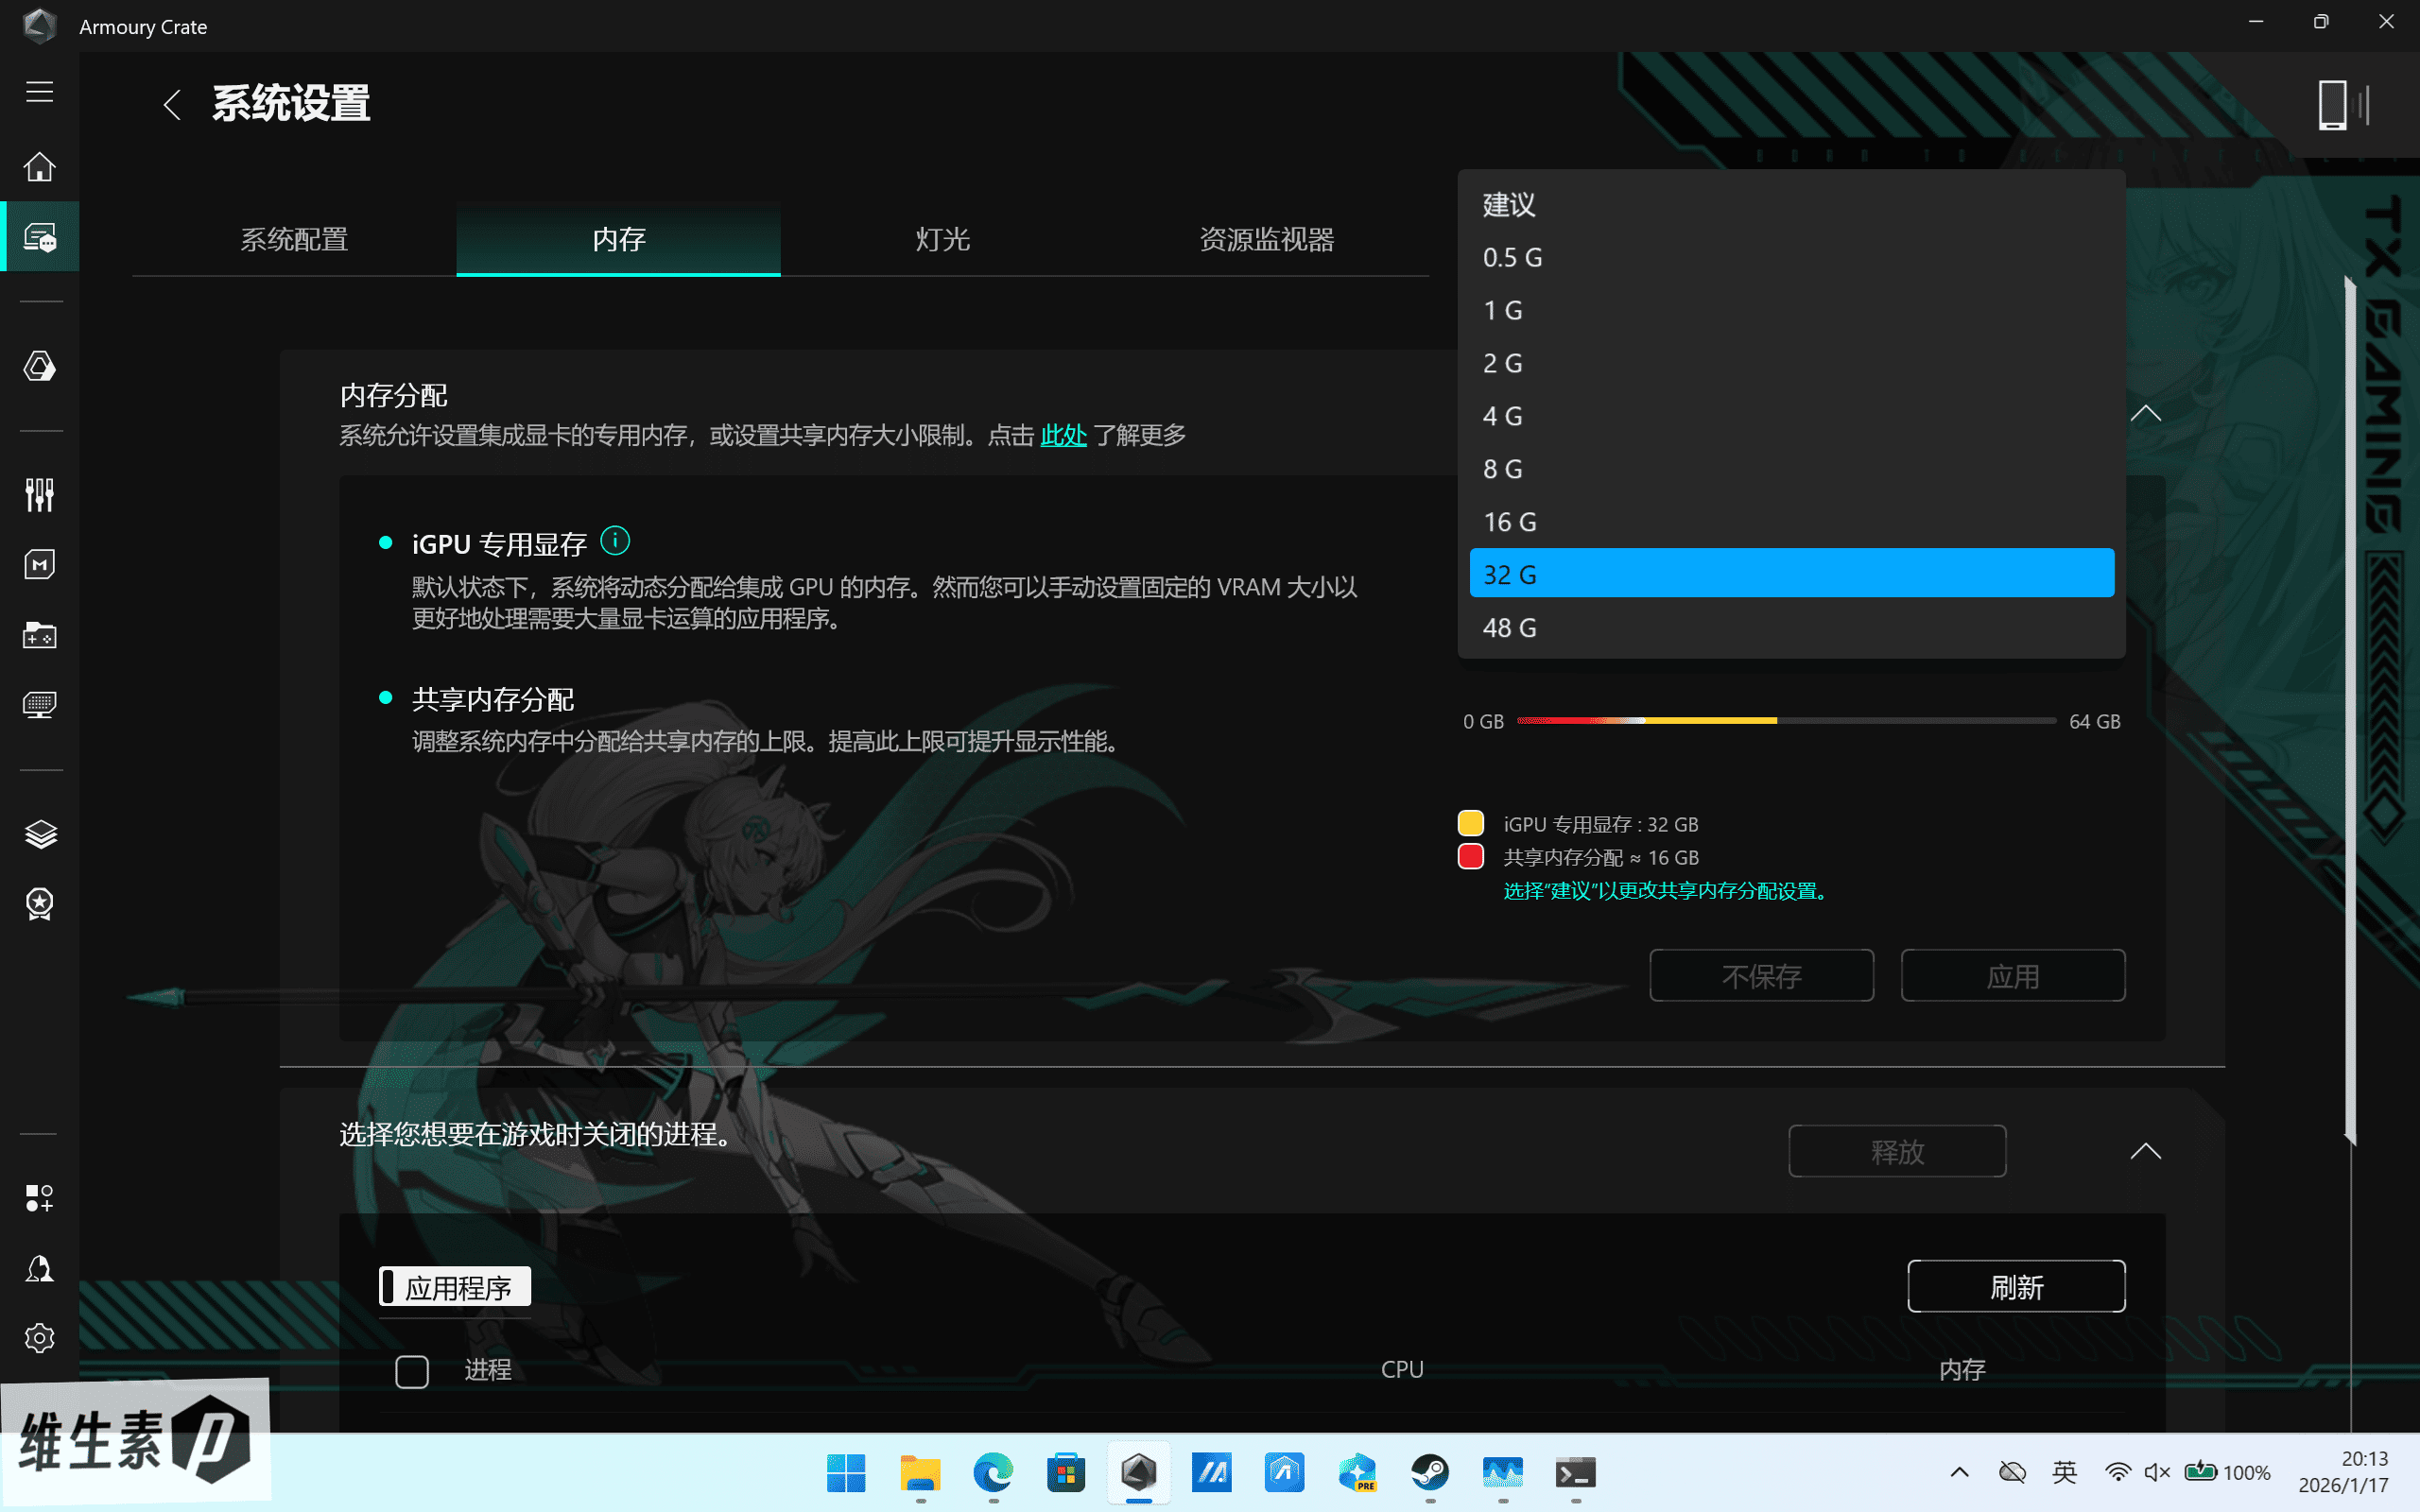This screenshot has height=1512, width=2420.
Task: Open the settings gear in sidebar
Action: tap(39, 1338)
